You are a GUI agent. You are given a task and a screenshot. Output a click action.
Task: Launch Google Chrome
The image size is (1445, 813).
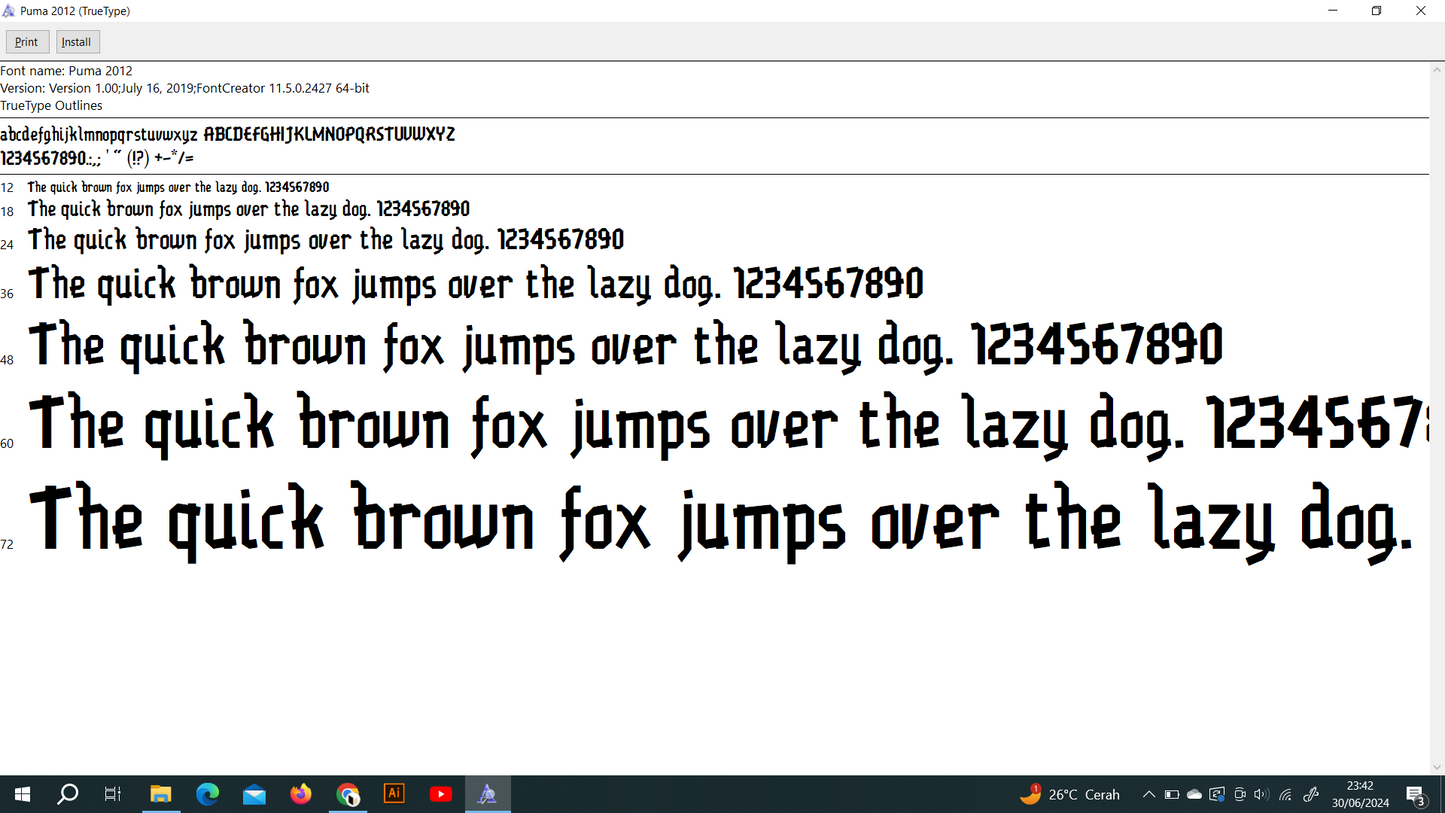348,793
